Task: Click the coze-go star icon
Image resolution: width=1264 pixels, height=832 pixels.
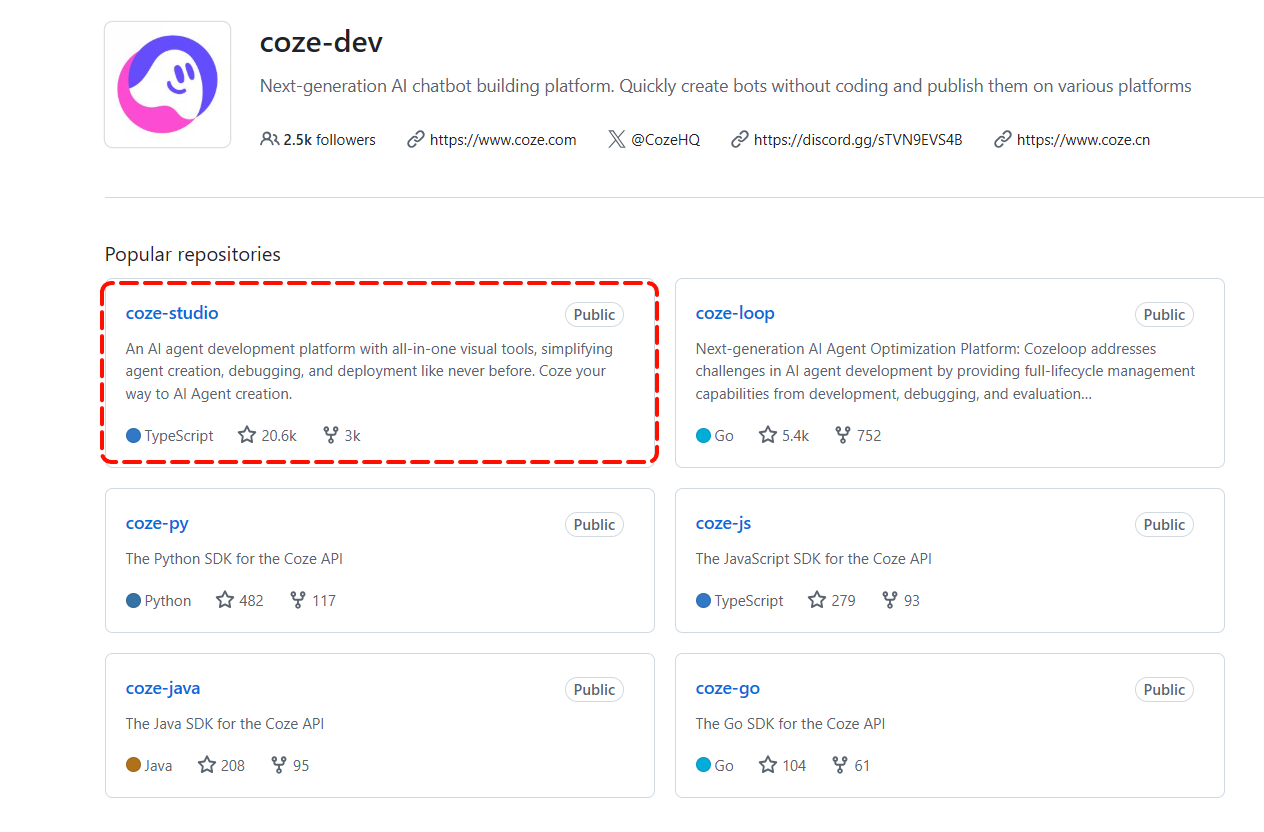Action: tap(768, 765)
